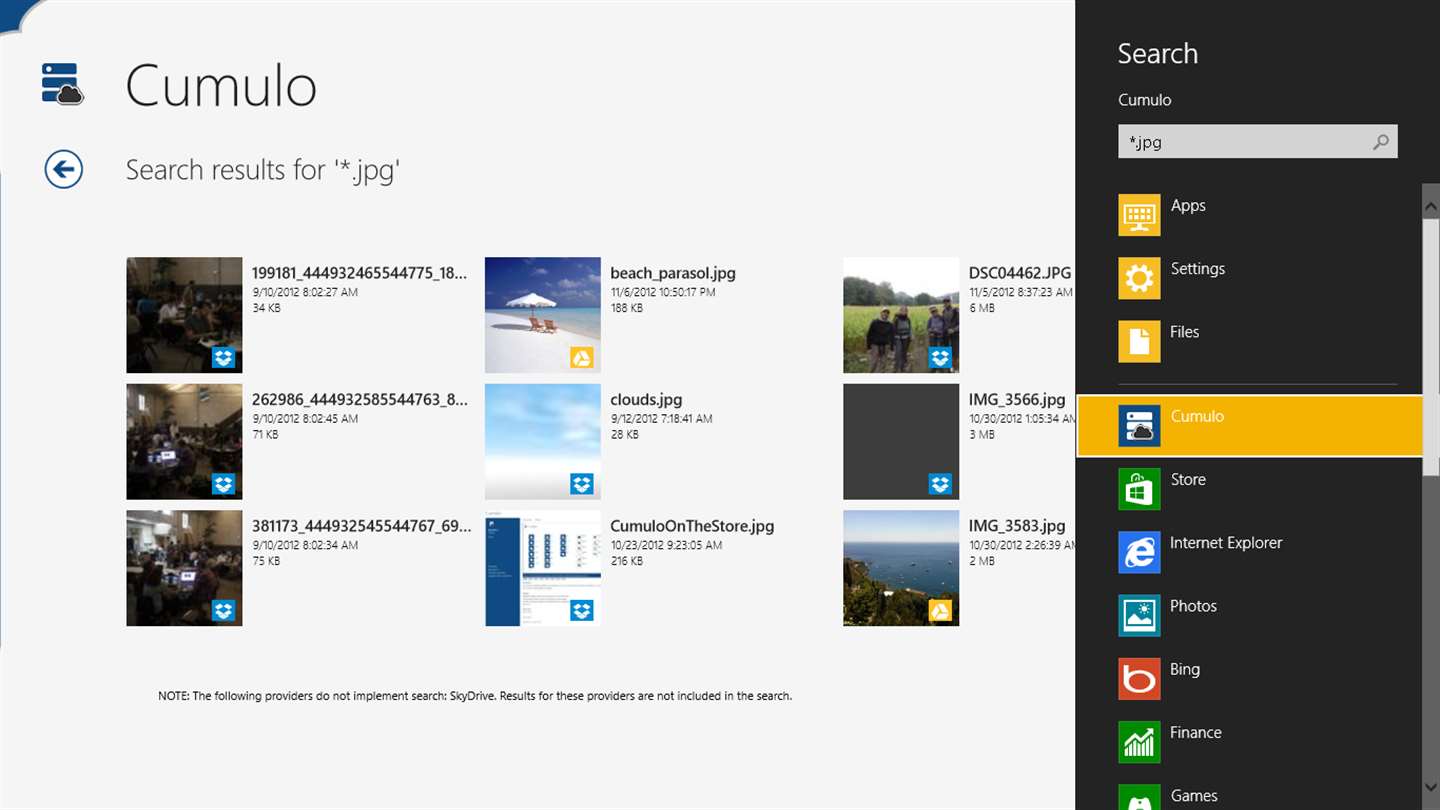Click the scroll down arrow in Search pane
This screenshot has width=1440, height=810.
click(1431, 786)
